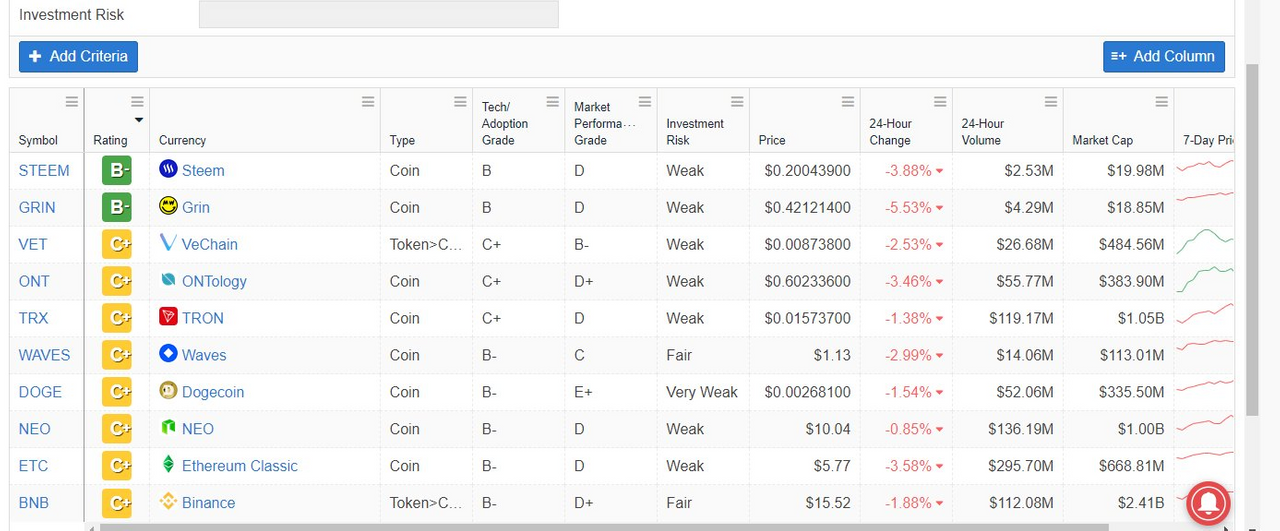Open the Ethereum Classic currency link
1280x531 pixels.
(240, 466)
